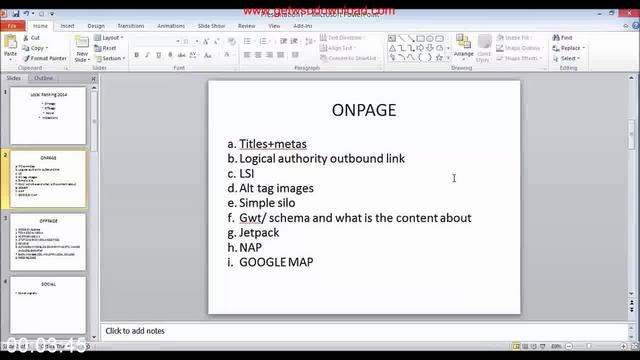640x360 pixels.
Task: Open the Replace dropdown
Action: (x=569, y=48)
